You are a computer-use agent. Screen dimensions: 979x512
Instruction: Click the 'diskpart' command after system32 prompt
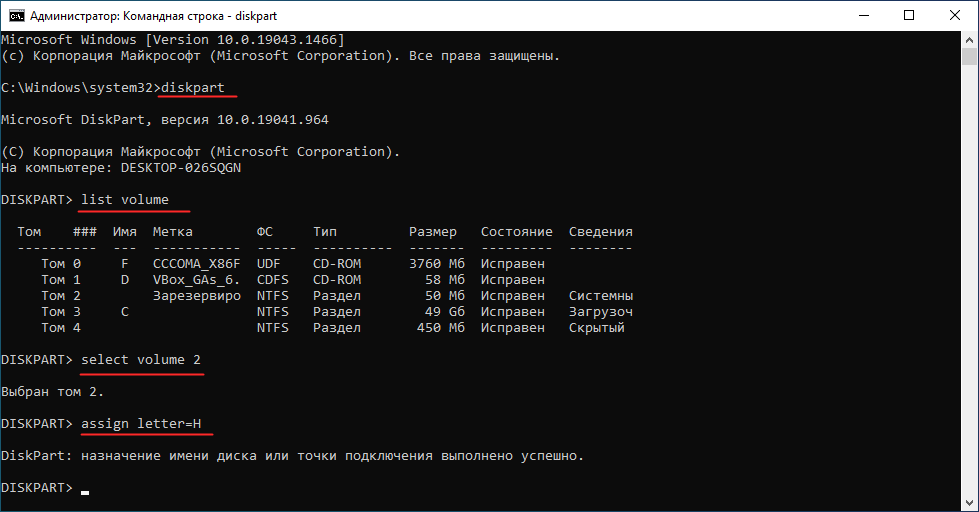pyautogui.click(x=192, y=87)
